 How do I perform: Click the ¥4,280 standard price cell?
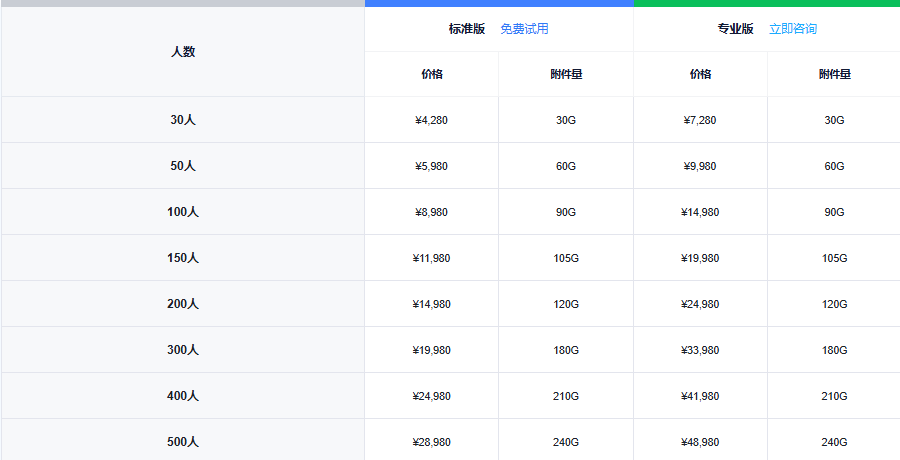[432, 121]
